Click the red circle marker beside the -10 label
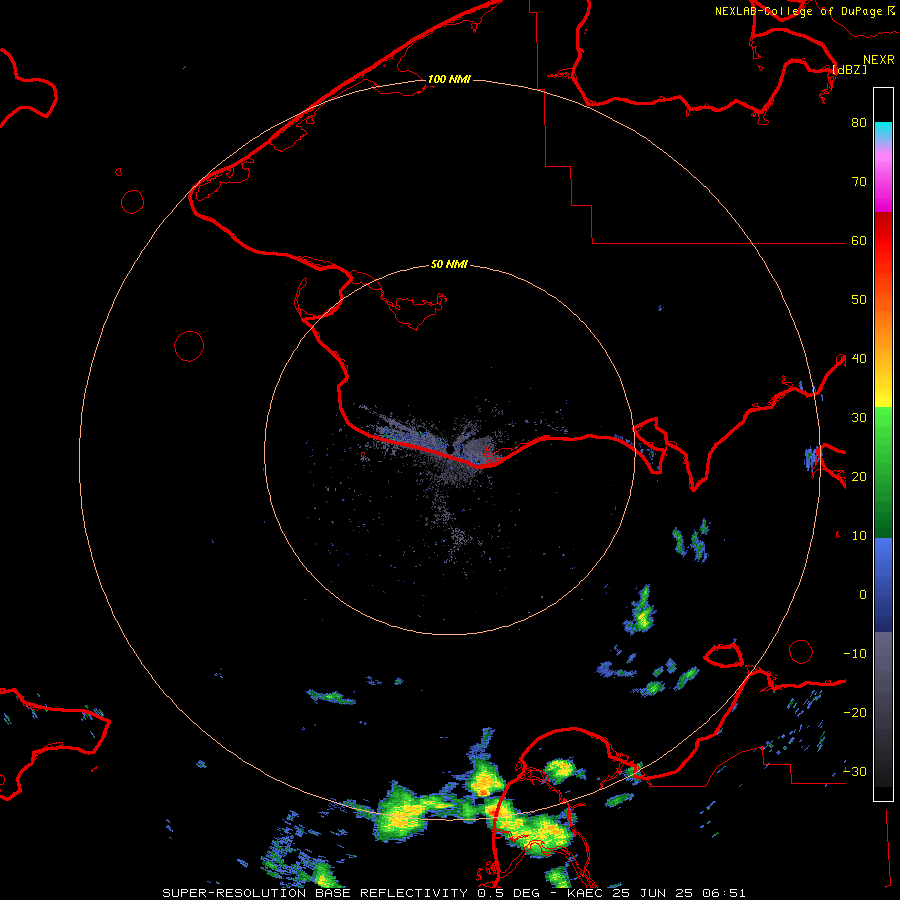 point(801,651)
